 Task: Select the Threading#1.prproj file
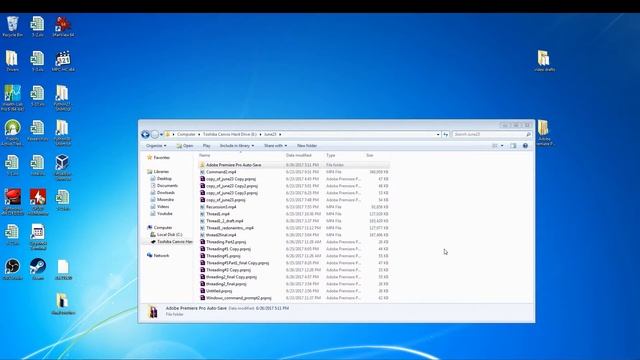point(223,256)
